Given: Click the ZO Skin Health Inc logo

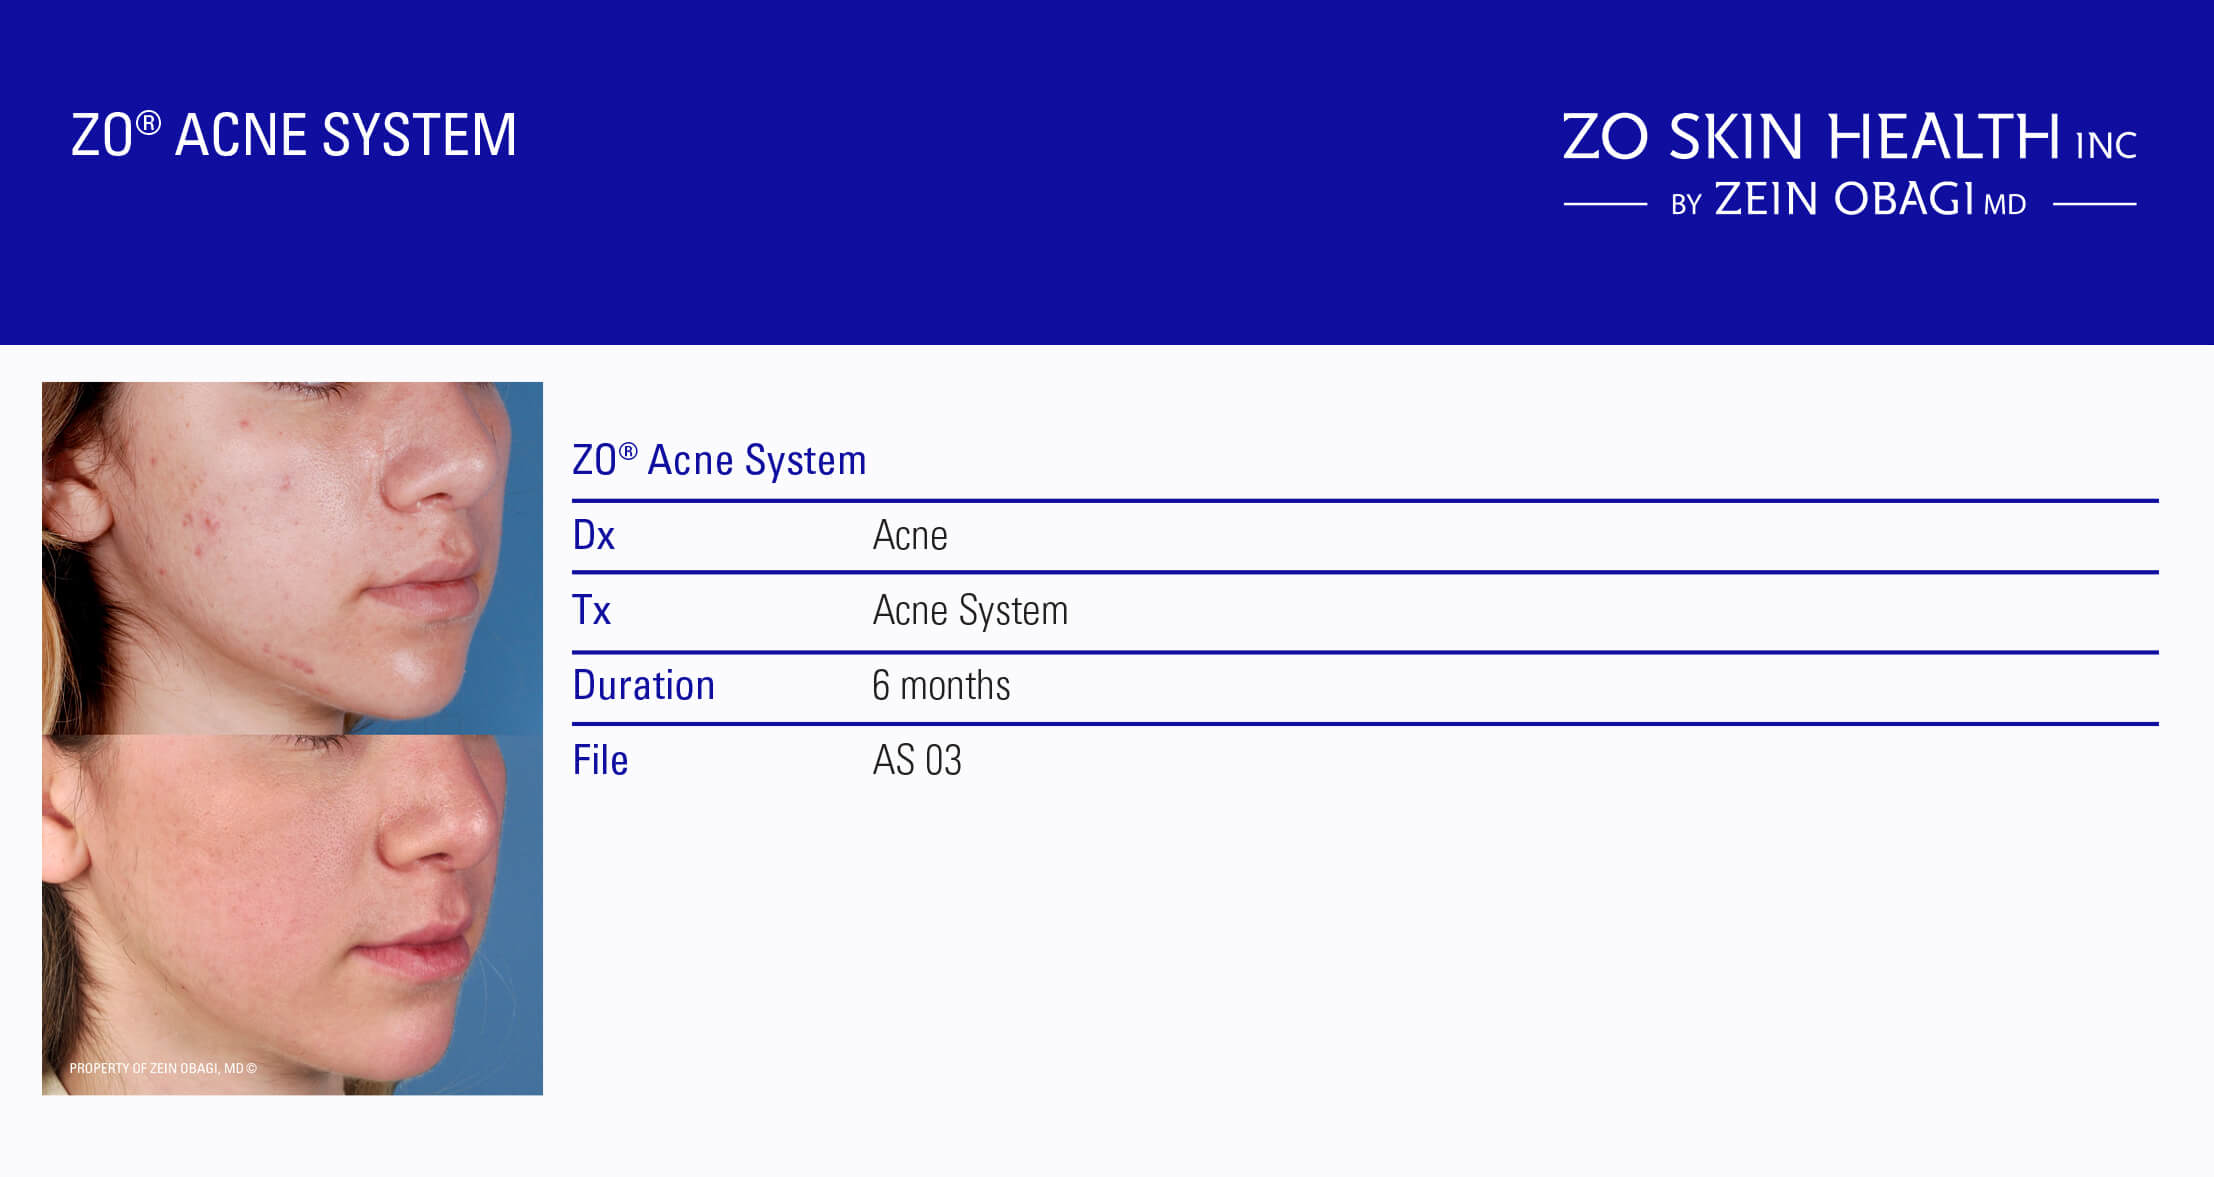Looking at the screenshot, I should point(1850,165).
